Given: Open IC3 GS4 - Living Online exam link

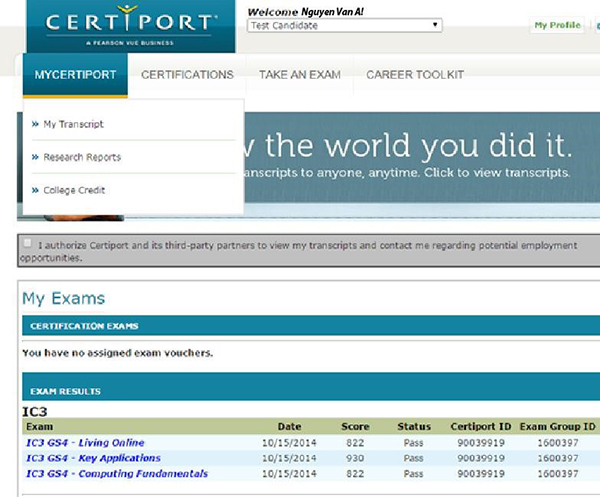Looking at the screenshot, I should pos(85,443).
